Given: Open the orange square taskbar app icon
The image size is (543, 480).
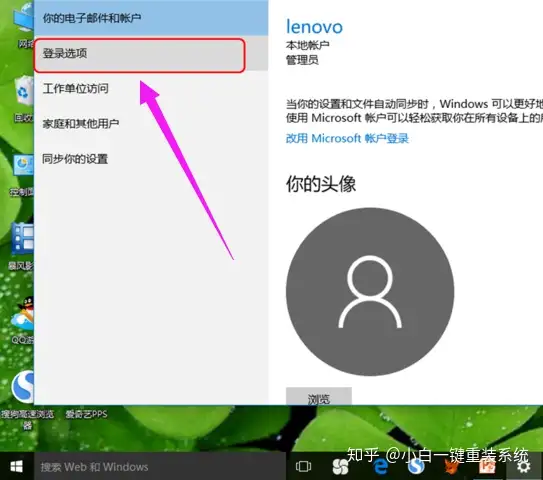Looking at the screenshot, I should 488,466.
